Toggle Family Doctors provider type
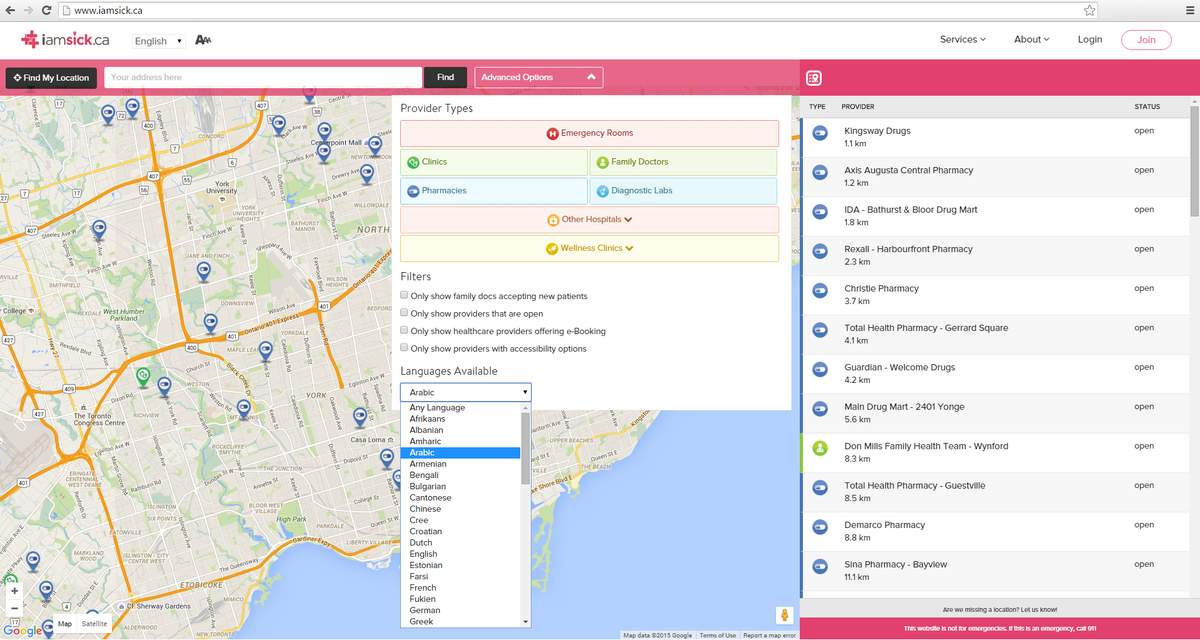Image resolution: width=1200 pixels, height=640 pixels. [x=683, y=162]
